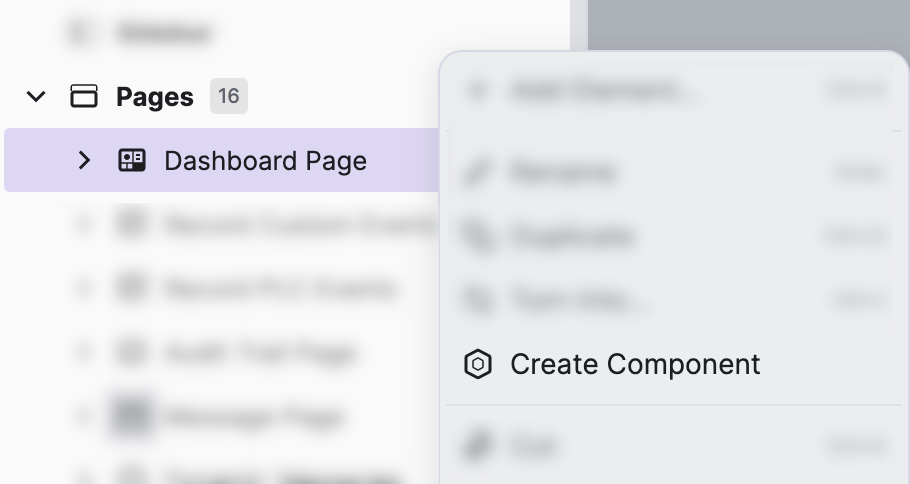Screen dimensions: 910x484
Task: Click the Cut menu entry's icon
Action: tap(476, 445)
